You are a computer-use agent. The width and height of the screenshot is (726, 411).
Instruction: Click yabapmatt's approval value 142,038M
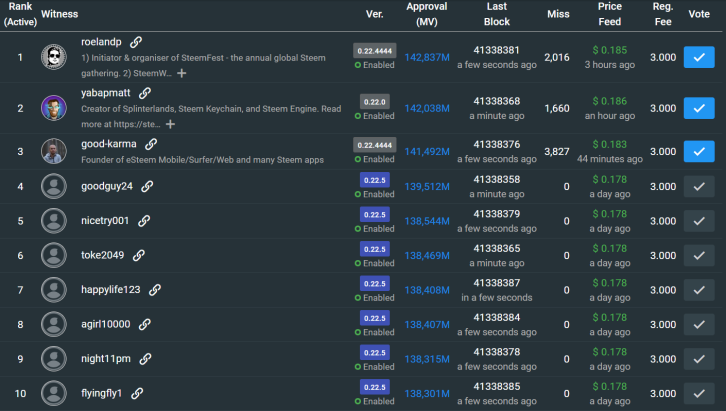(x=427, y=108)
